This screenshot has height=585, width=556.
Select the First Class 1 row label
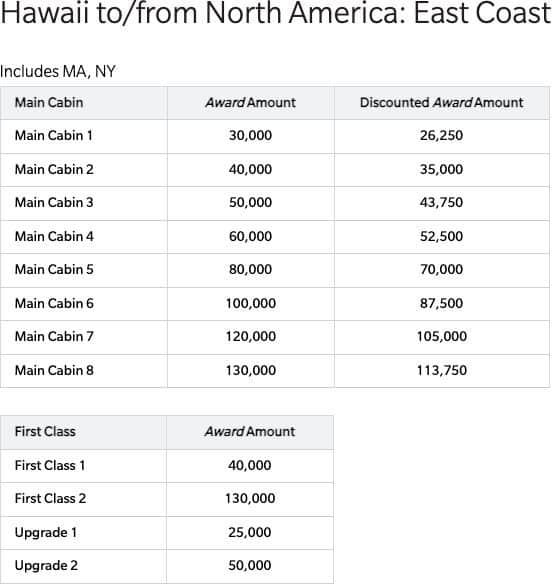(50, 466)
